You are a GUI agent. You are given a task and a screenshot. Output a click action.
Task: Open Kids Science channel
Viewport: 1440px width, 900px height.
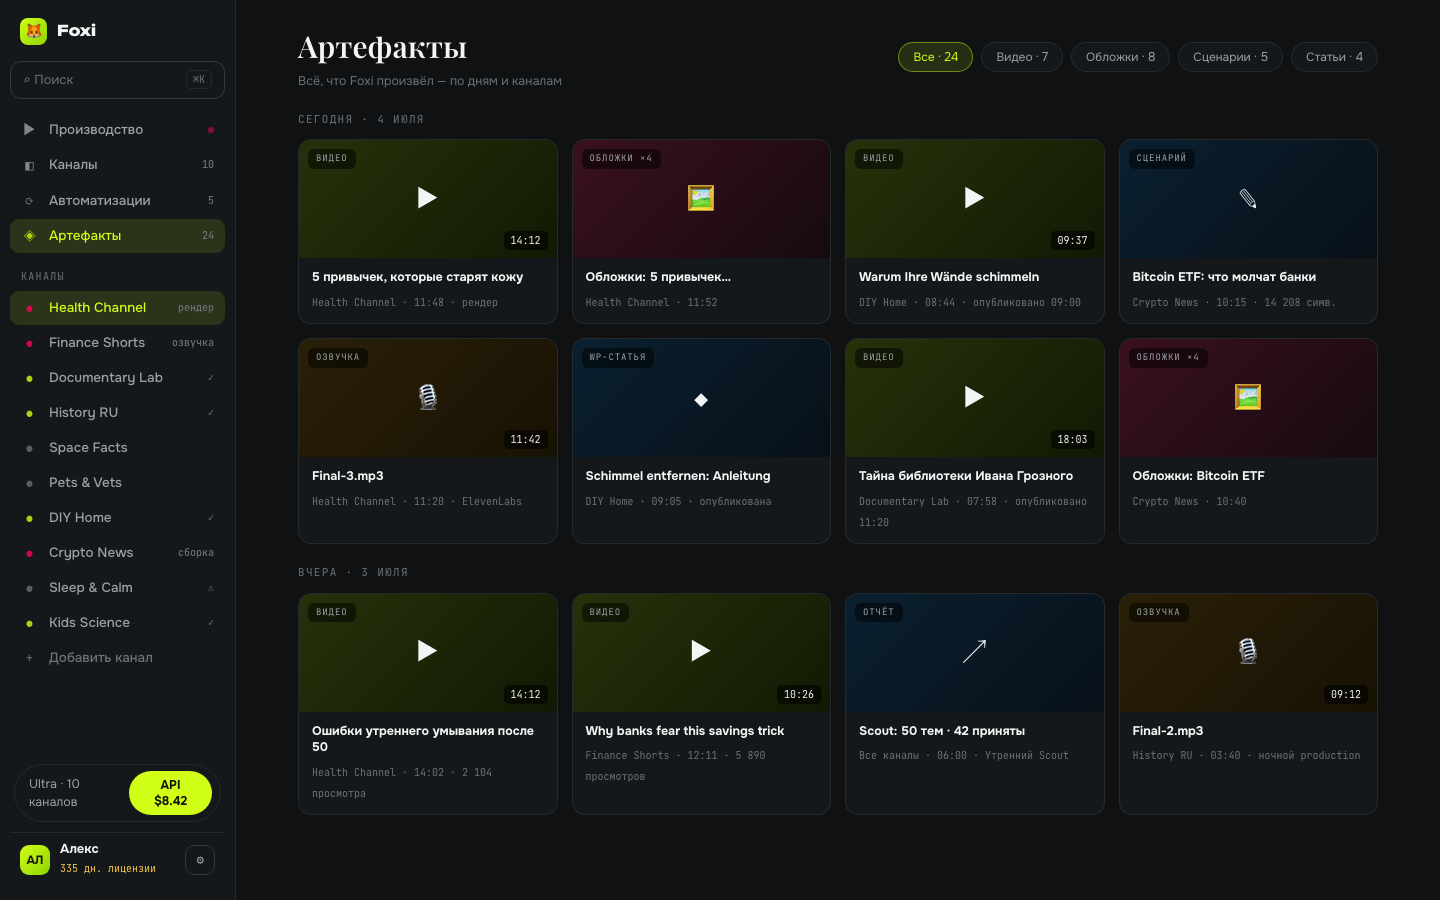pyautogui.click(x=117, y=623)
